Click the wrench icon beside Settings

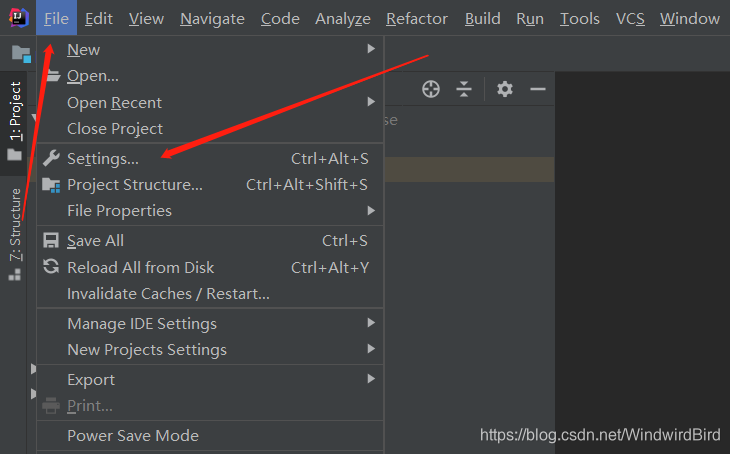click(x=51, y=158)
